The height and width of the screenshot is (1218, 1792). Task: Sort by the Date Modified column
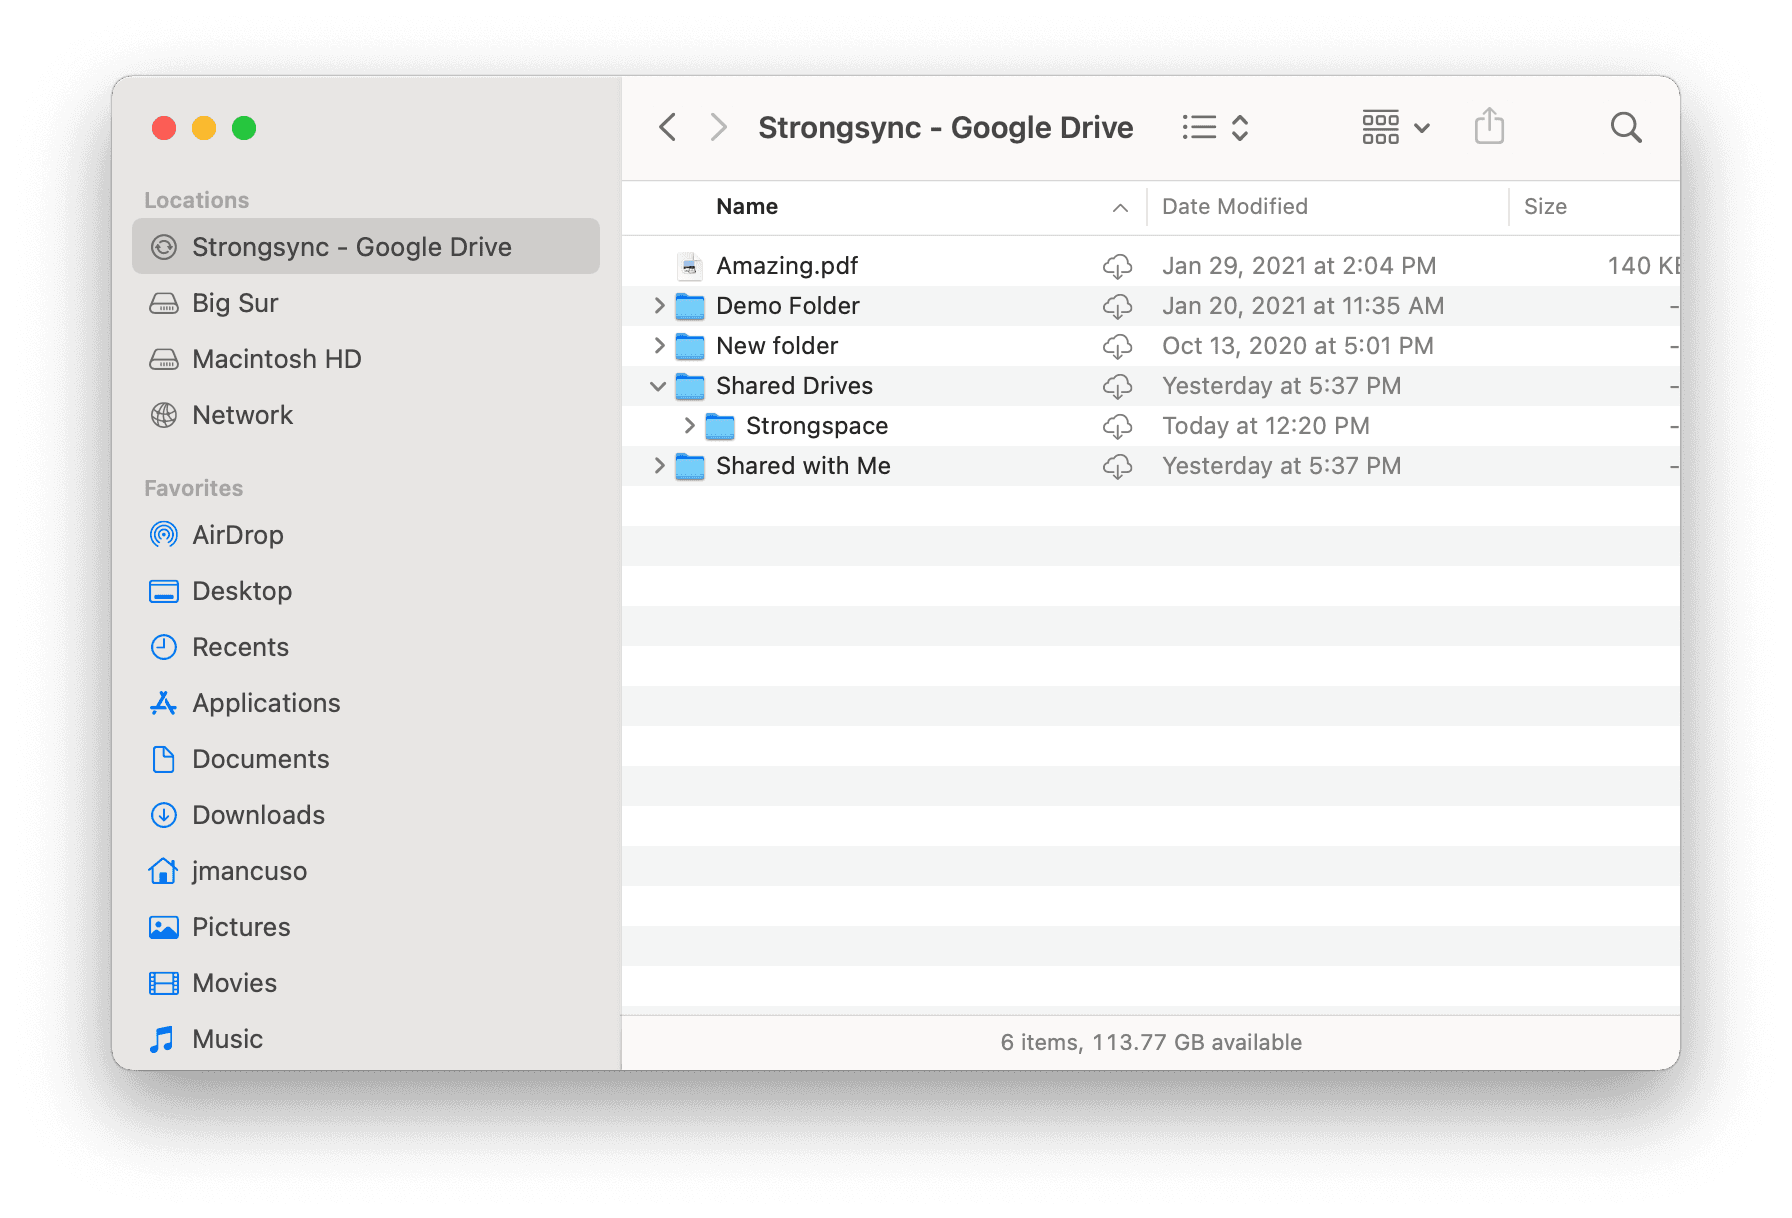[x=1235, y=207]
